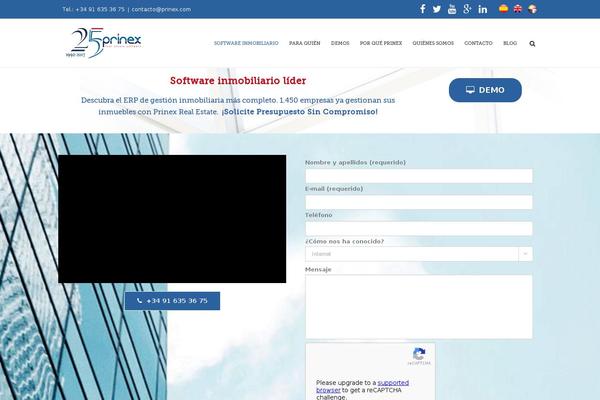Switch language with the Spanish flag
Image resolution: width=600 pixels, height=400 pixels.
tap(503, 8)
